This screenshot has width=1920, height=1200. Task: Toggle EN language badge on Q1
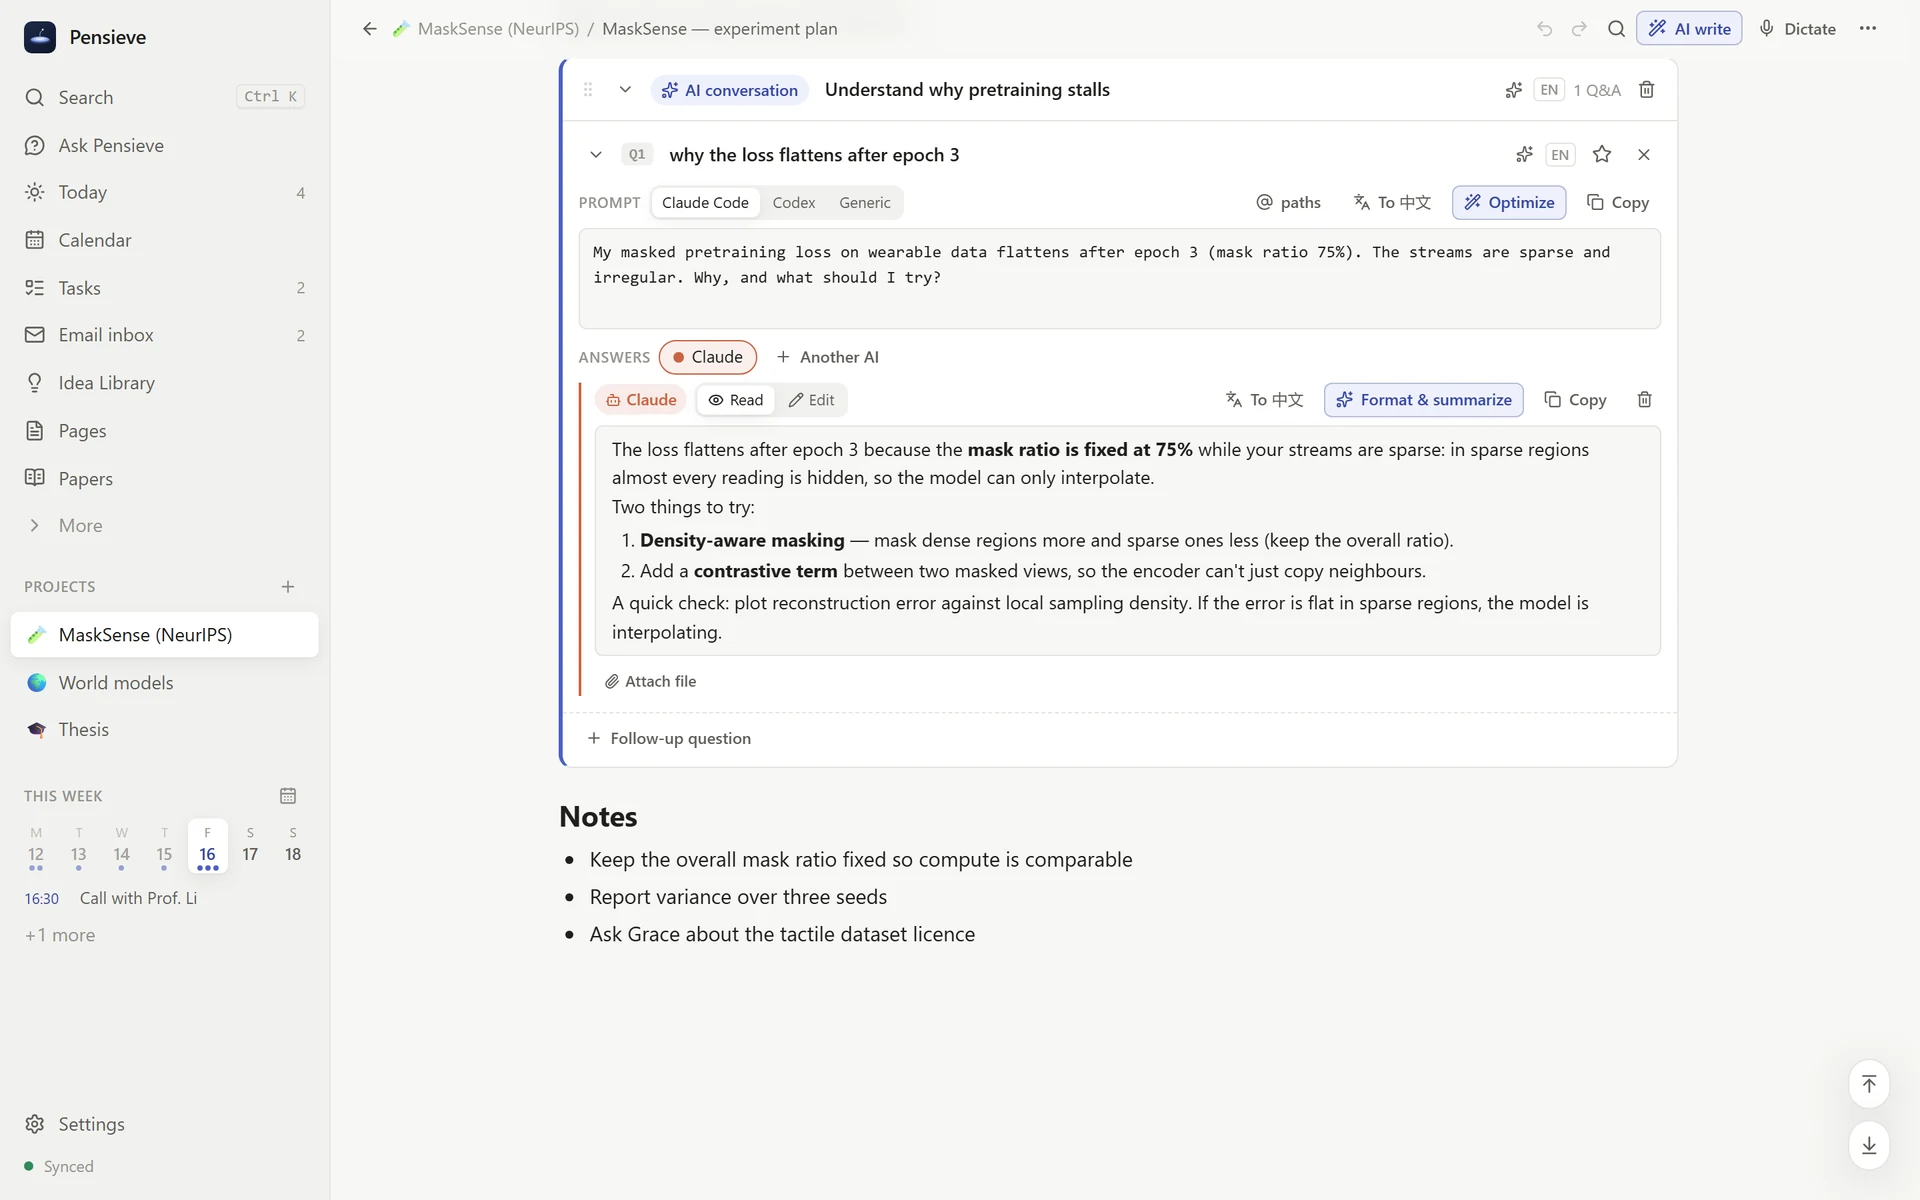1560,155
